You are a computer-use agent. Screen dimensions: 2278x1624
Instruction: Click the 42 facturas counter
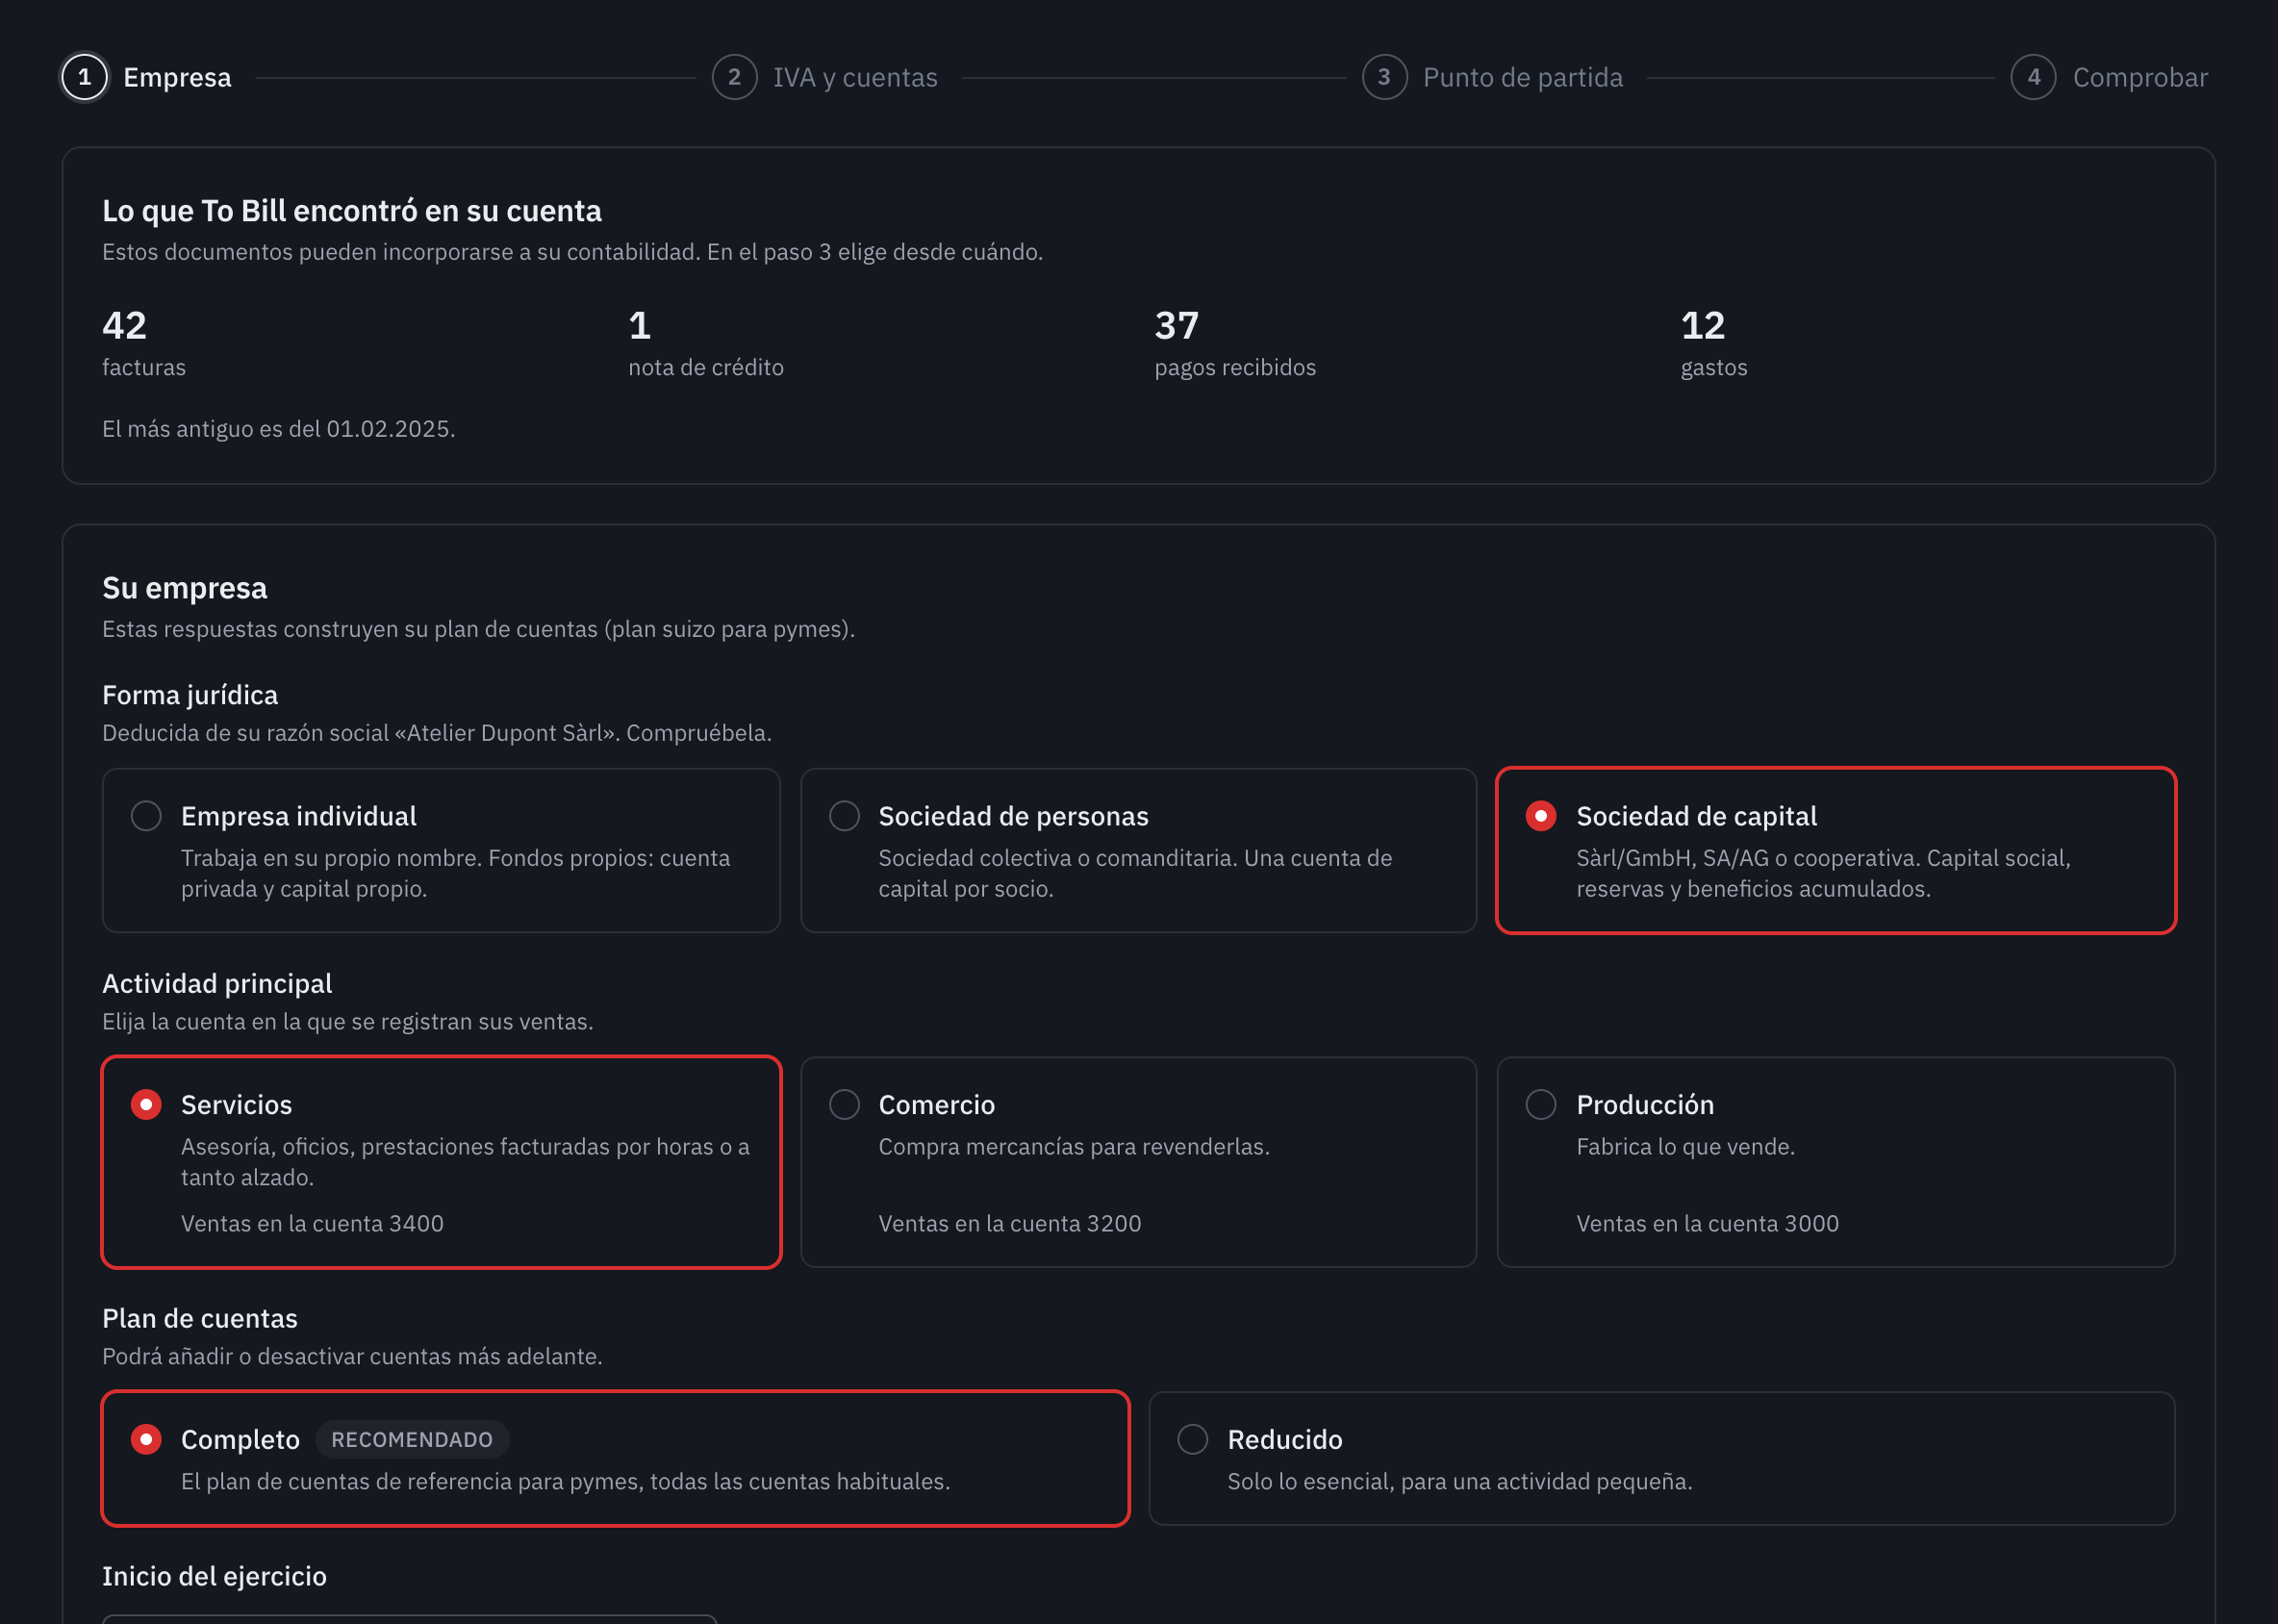[x=144, y=343]
